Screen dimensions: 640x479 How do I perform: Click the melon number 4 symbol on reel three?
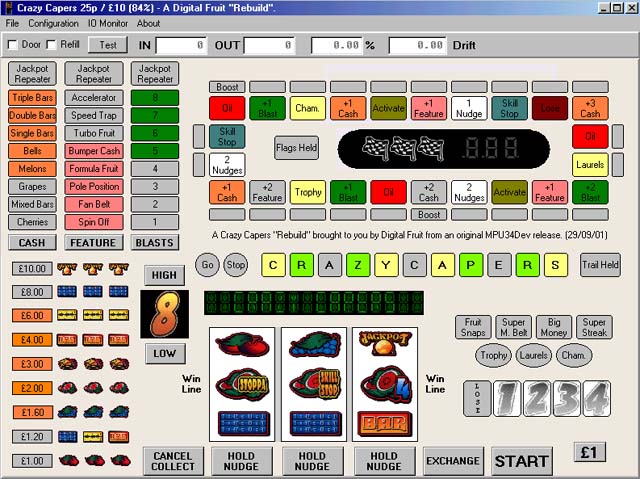point(385,384)
